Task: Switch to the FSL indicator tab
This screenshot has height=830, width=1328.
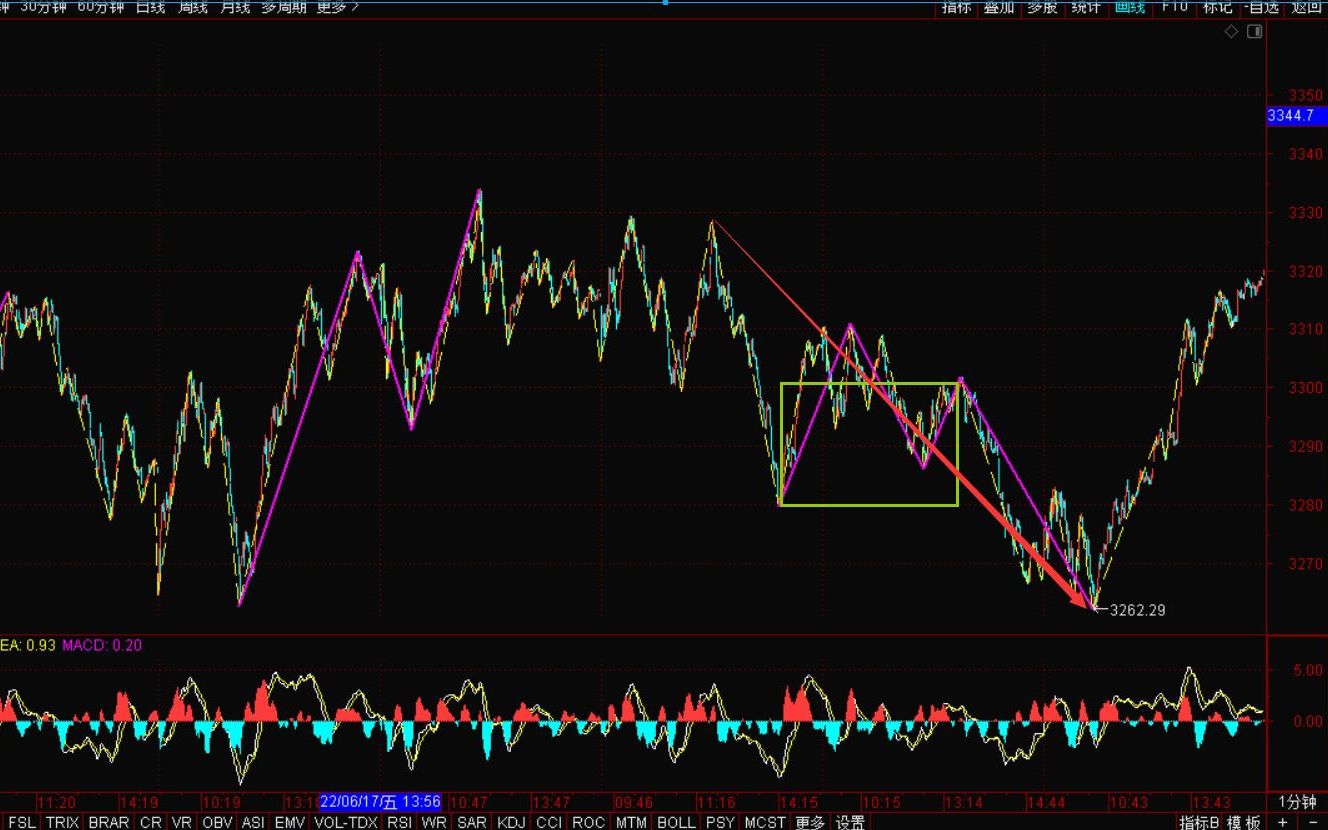Action: click(x=21, y=822)
